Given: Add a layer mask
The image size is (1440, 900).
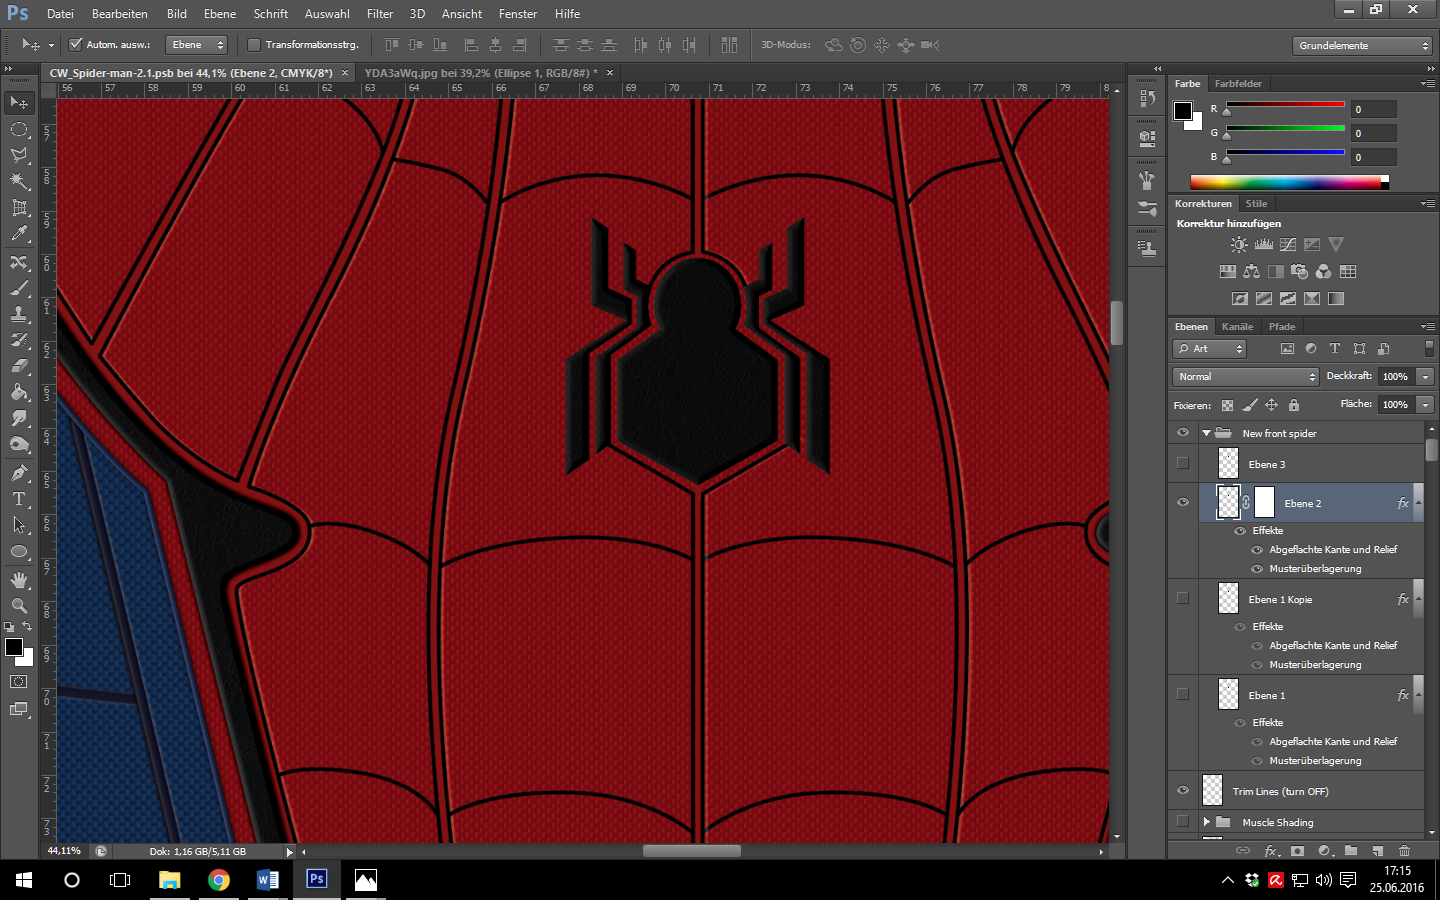Looking at the screenshot, I should pos(1297,851).
